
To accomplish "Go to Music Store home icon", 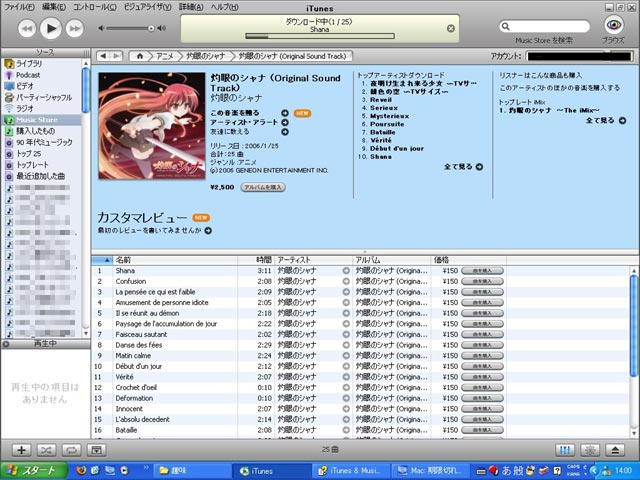I will [x=140, y=56].
